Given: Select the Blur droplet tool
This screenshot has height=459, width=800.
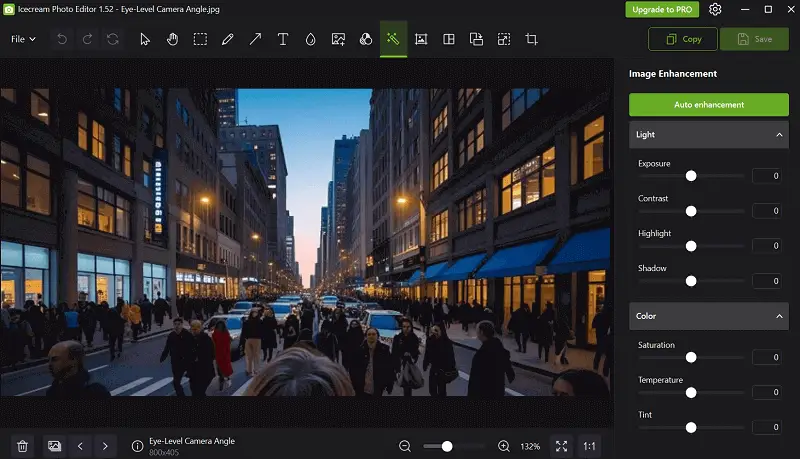Looking at the screenshot, I should click(x=310, y=39).
